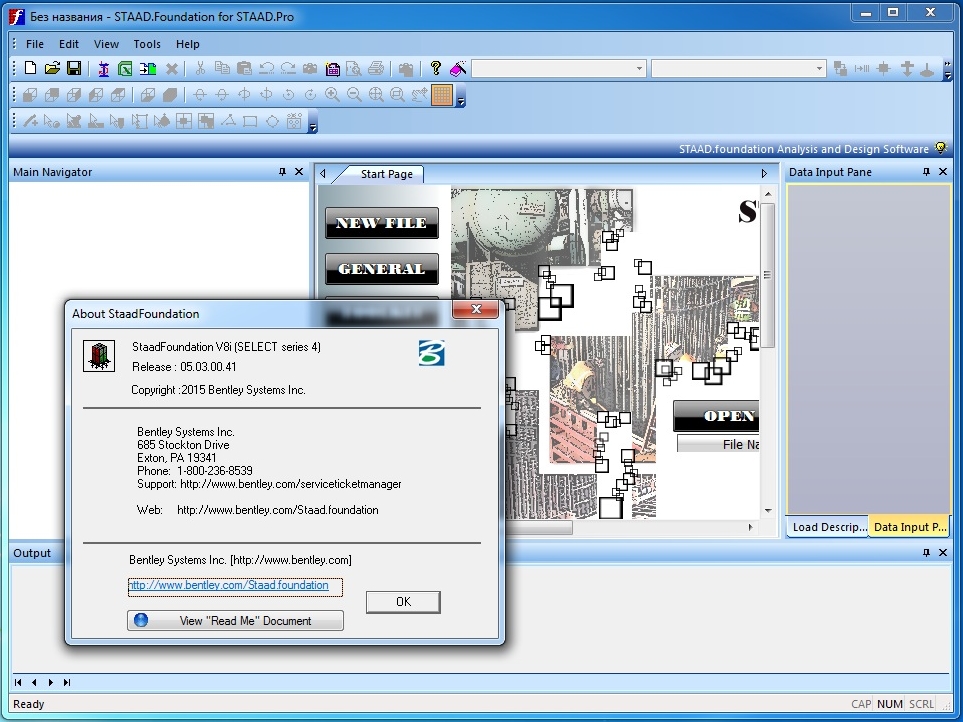Screen dimensions: 963x722
Task: Click View "Read Me" Document button
Action: (235, 620)
